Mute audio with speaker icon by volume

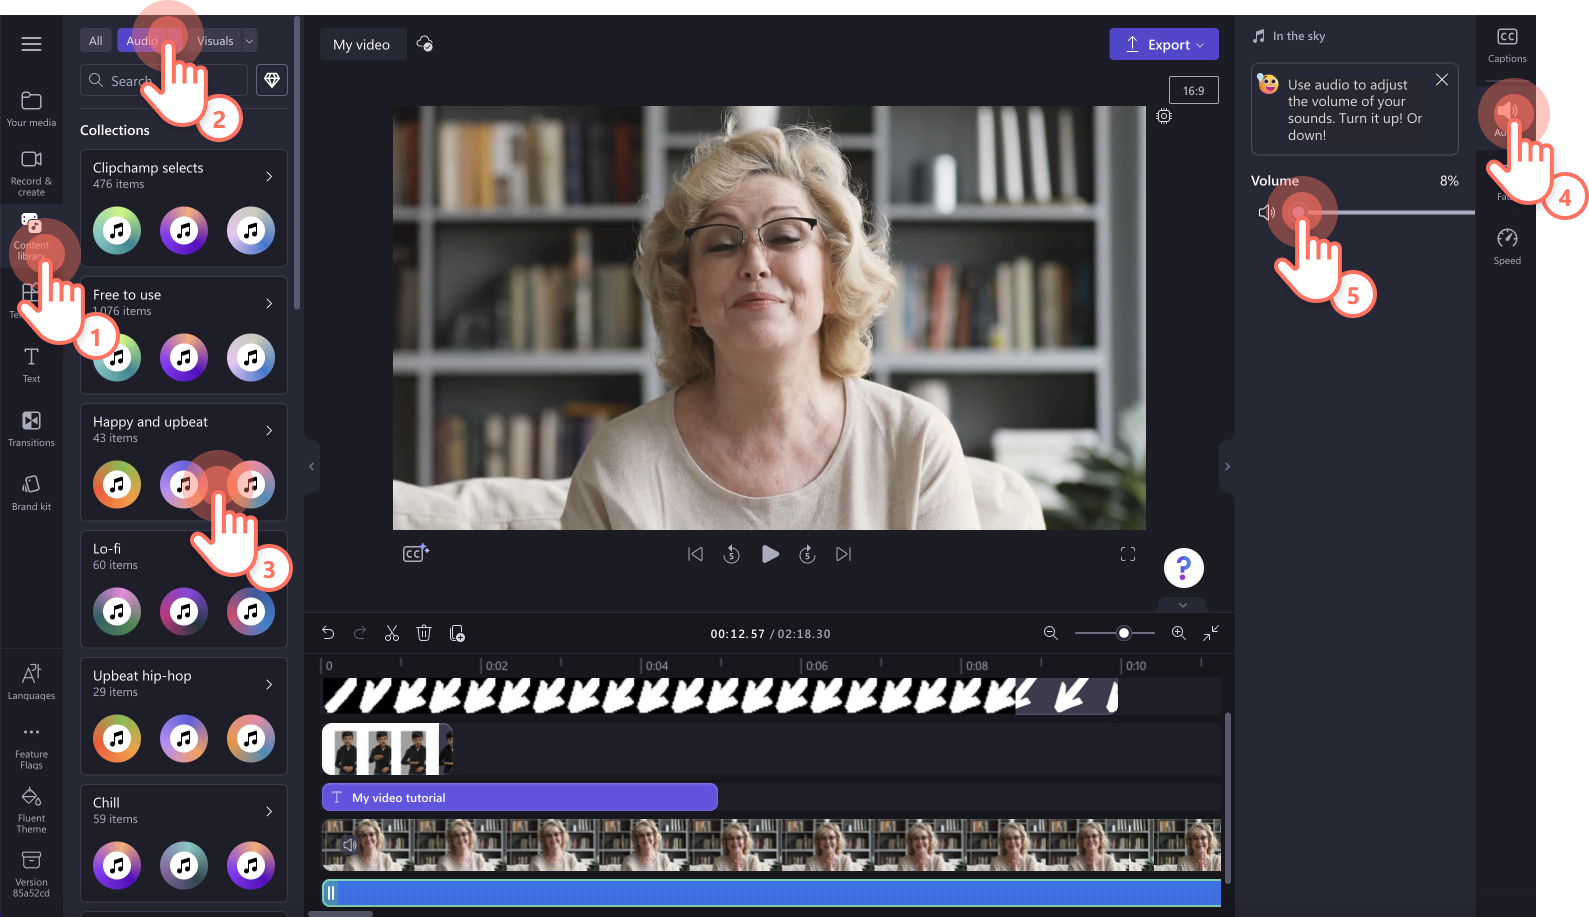click(1266, 212)
